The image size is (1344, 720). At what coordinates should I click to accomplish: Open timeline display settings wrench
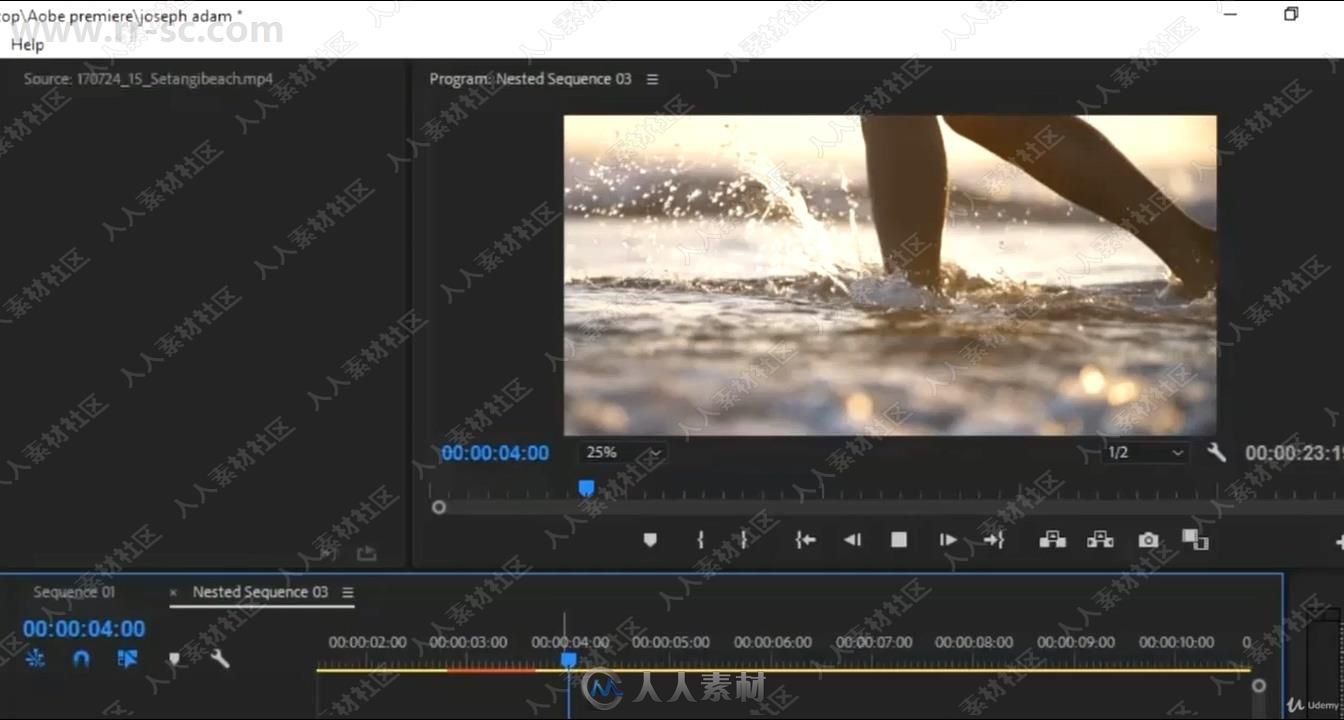(x=220, y=659)
